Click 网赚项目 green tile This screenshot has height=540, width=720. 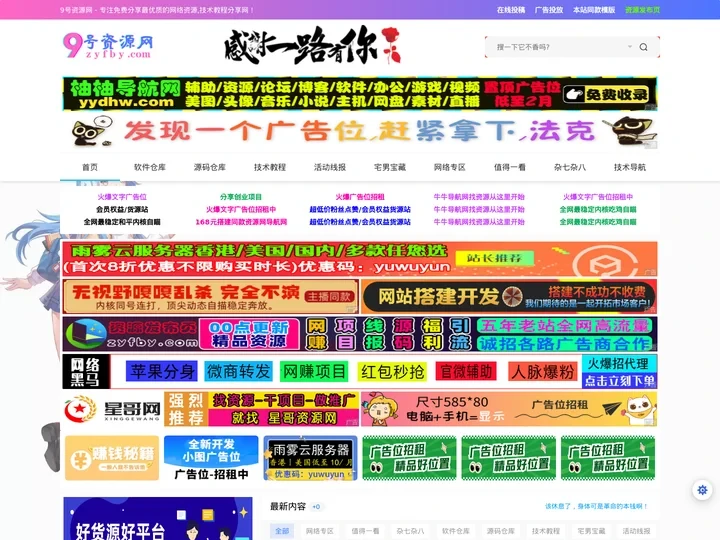314,371
